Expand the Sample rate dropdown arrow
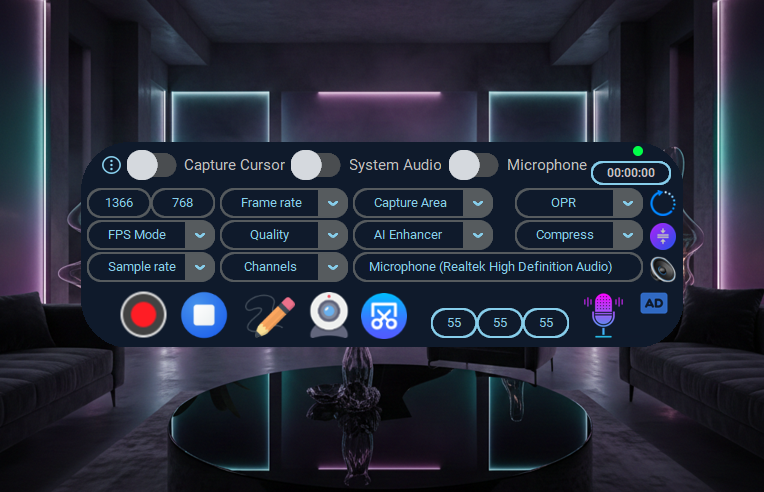 (x=200, y=267)
